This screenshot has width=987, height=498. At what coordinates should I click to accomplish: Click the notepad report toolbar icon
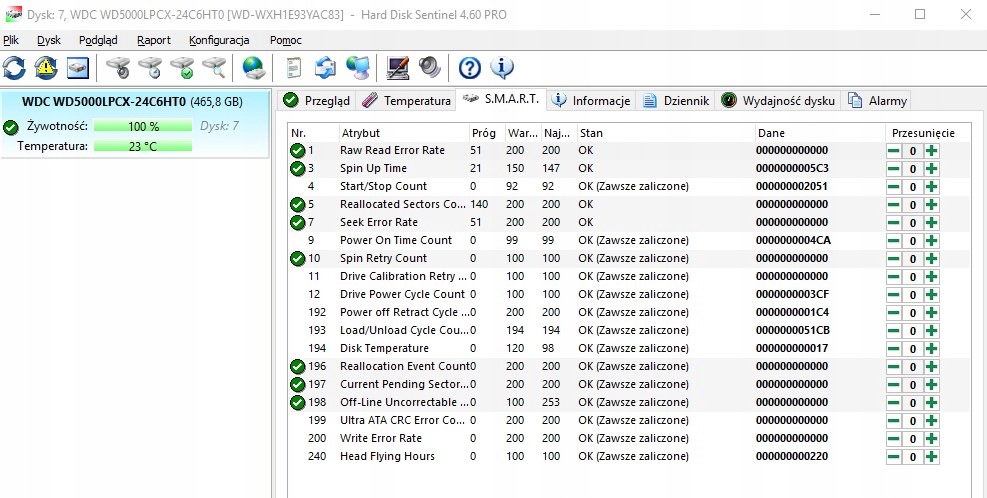tap(293, 67)
